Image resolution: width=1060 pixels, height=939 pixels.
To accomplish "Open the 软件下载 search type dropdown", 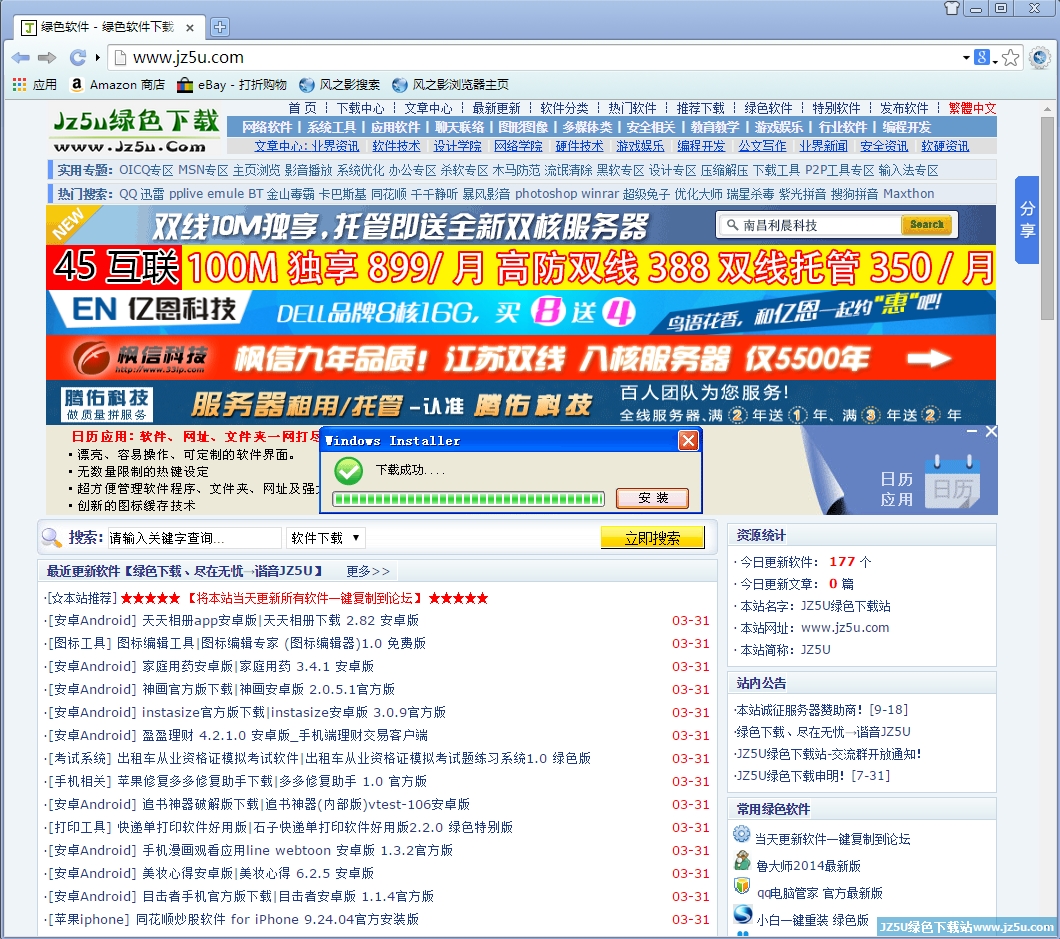I will click(326, 538).
